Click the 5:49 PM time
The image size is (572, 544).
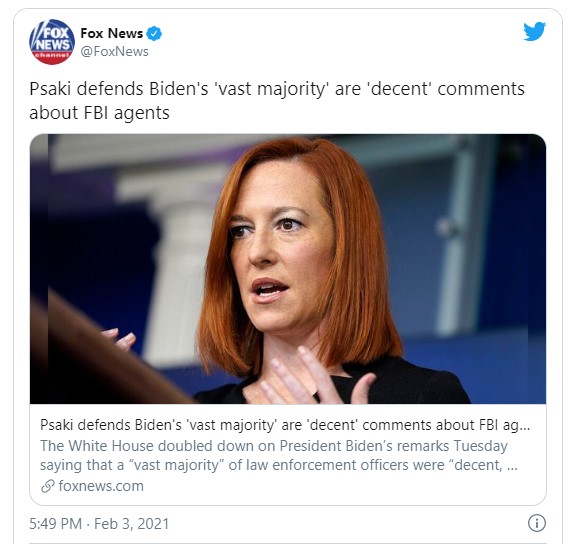(55, 524)
